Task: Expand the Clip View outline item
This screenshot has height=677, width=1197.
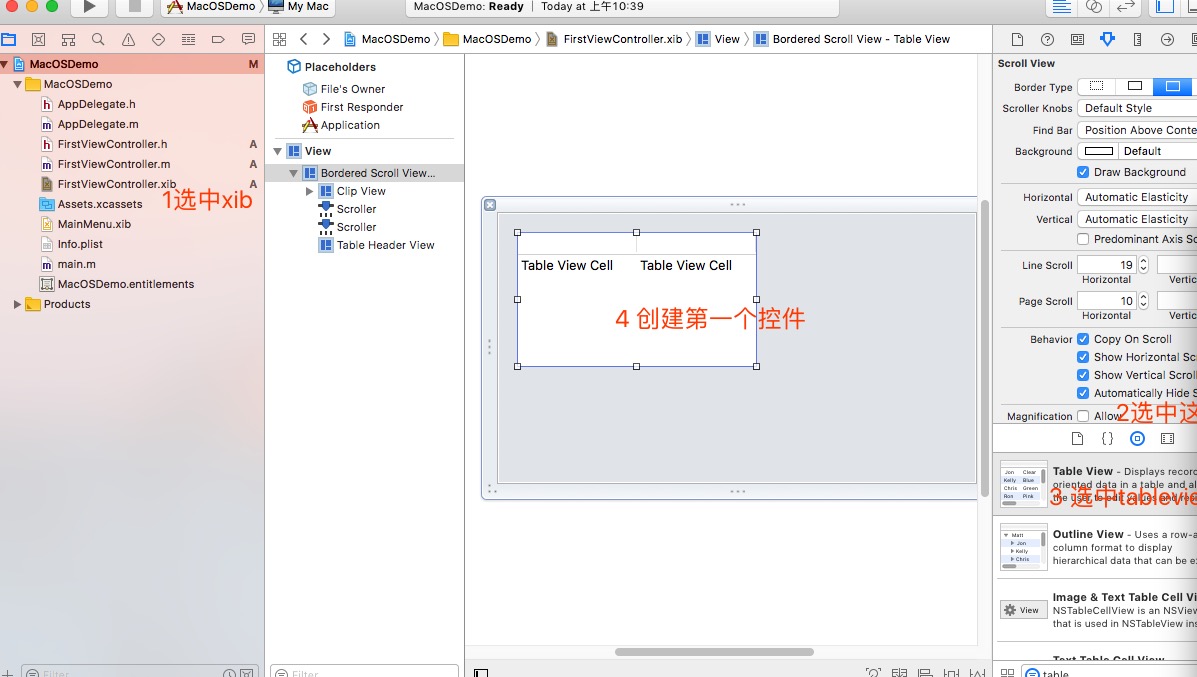Action: click(309, 191)
